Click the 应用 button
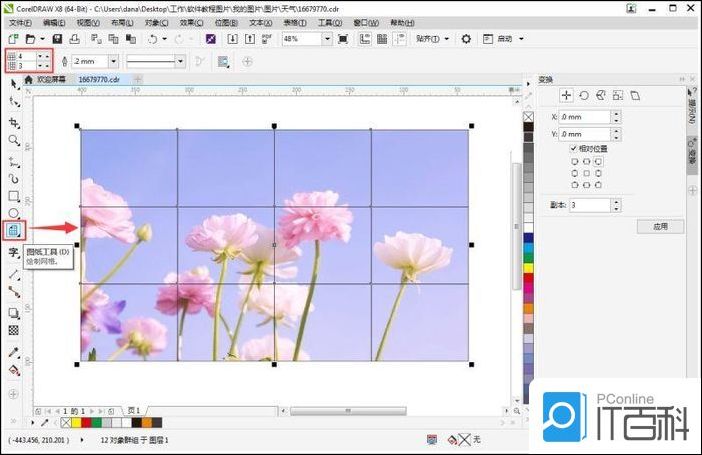This screenshot has height=455, width=702. 660,227
